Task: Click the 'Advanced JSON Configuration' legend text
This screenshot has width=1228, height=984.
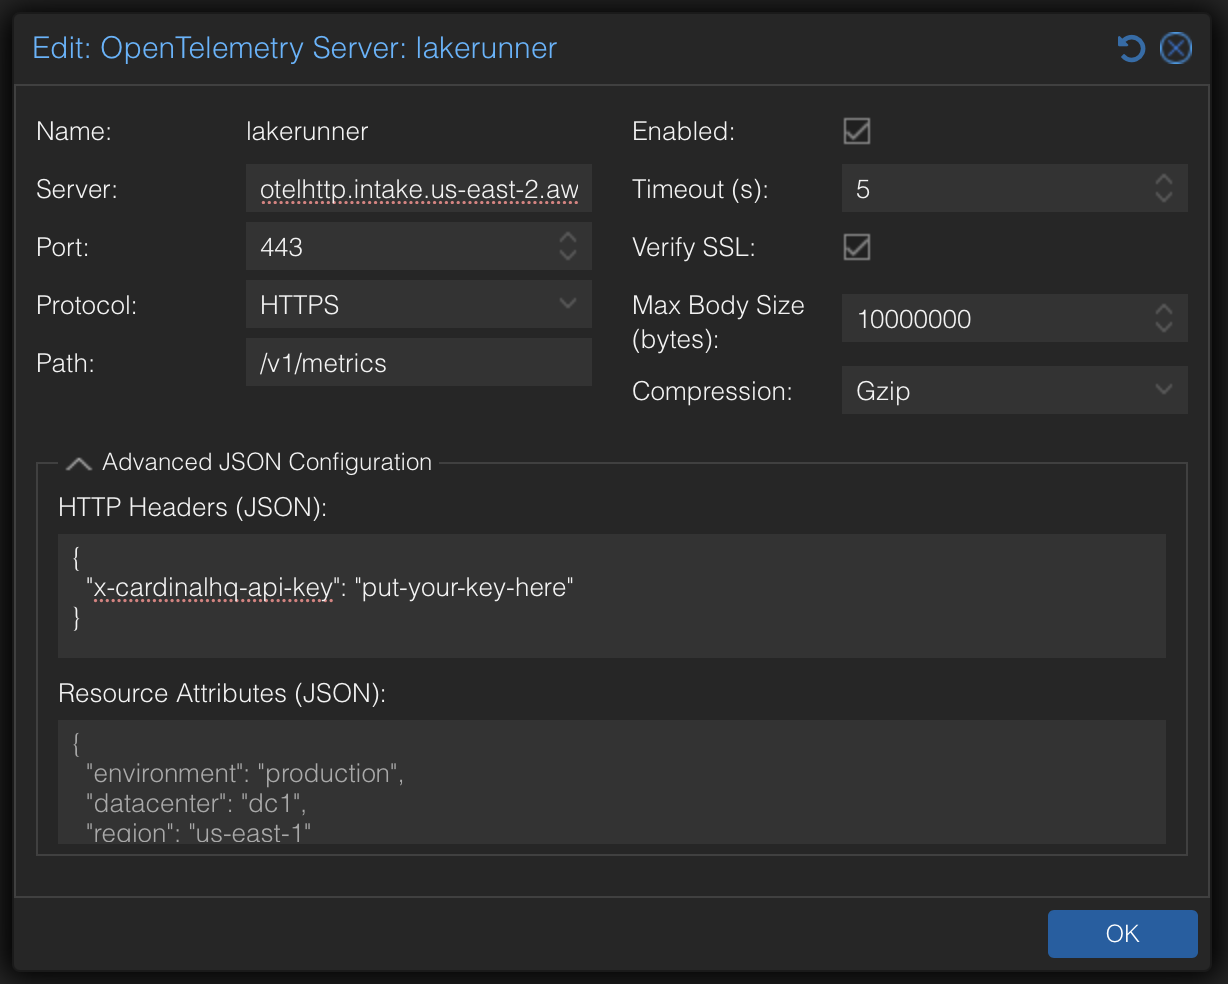Action: (267, 462)
